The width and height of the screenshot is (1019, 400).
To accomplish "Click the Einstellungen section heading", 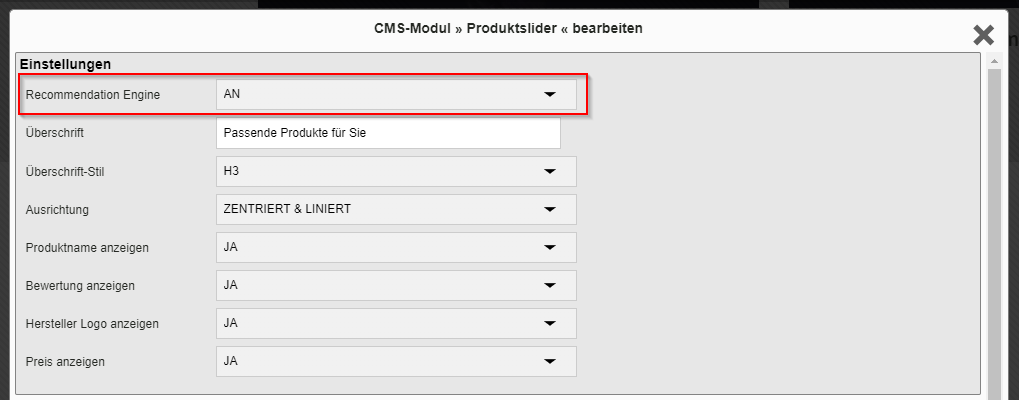I will [x=66, y=64].
